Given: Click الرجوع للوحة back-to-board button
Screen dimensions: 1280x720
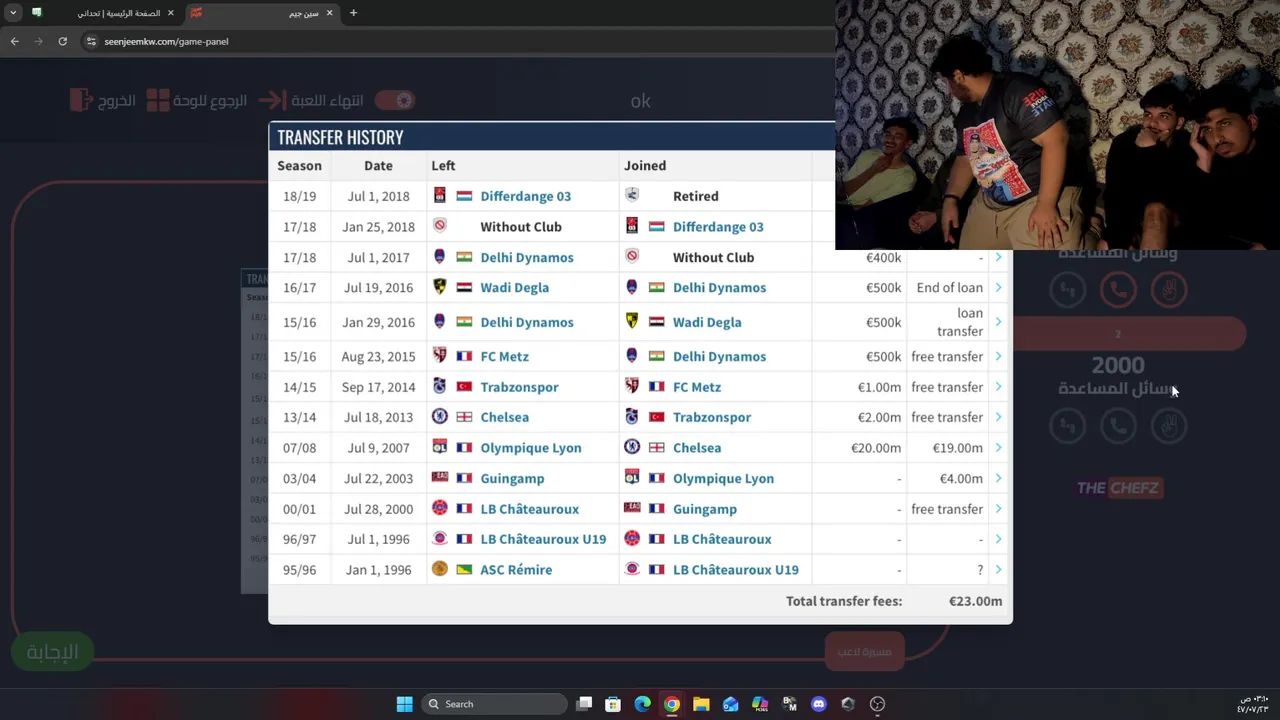Looking at the screenshot, I should pos(197,100).
